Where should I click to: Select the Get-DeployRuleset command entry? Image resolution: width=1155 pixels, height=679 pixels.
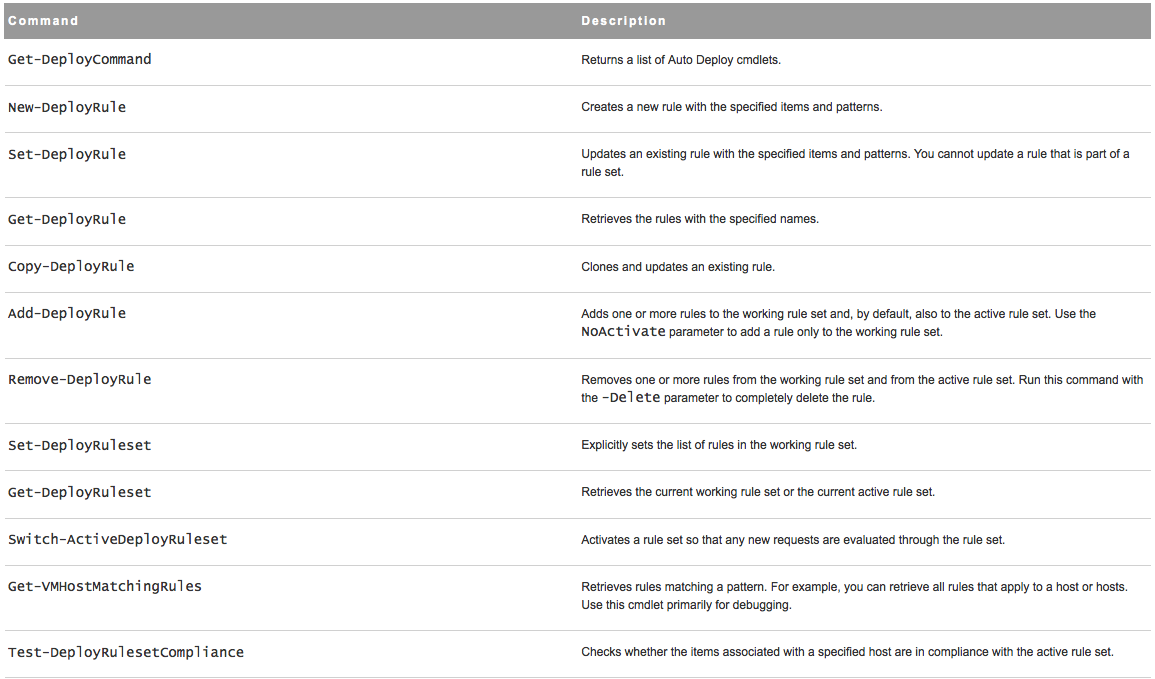[x=80, y=493]
